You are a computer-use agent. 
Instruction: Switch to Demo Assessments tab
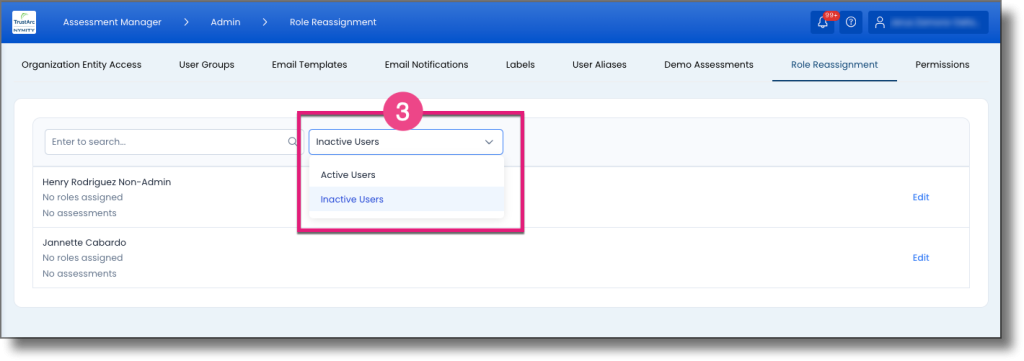[x=709, y=65]
